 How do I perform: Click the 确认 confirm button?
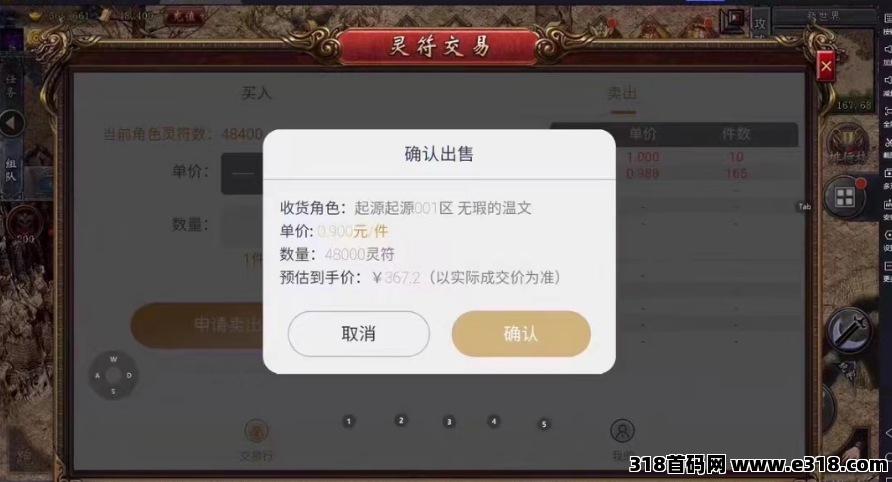click(x=521, y=333)
